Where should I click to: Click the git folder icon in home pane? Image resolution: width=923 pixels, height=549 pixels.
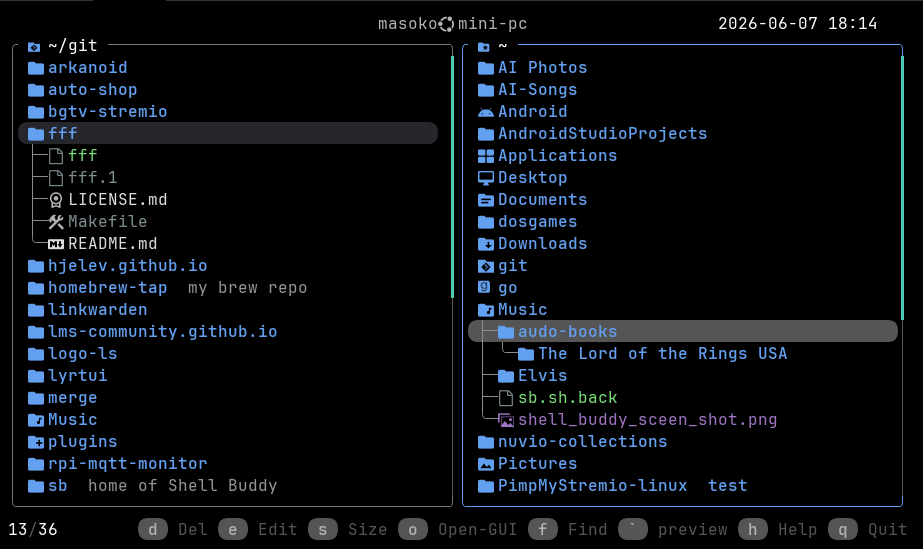pos(486,266)
